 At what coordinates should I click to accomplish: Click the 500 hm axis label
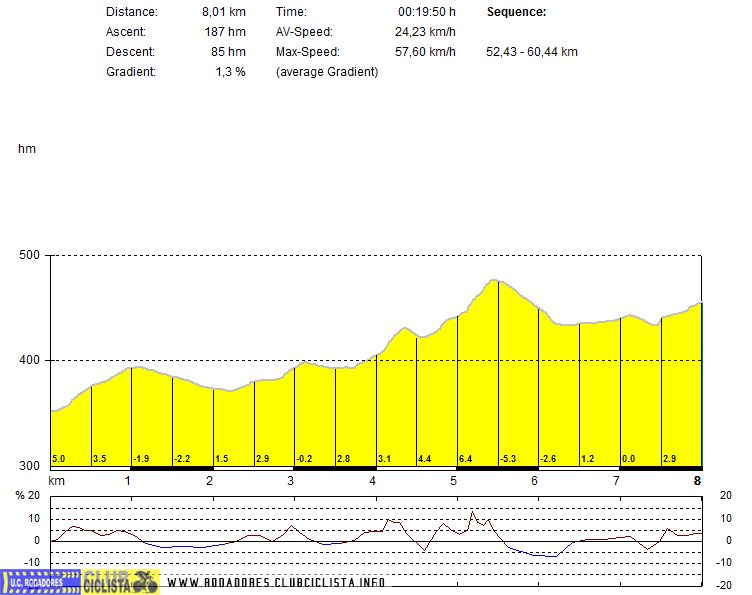[30, 255]
